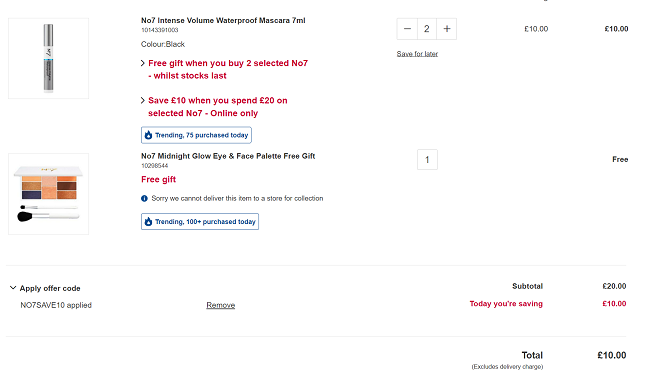
Task: Decrease mascara quantity with minus button
Action: 407,29
